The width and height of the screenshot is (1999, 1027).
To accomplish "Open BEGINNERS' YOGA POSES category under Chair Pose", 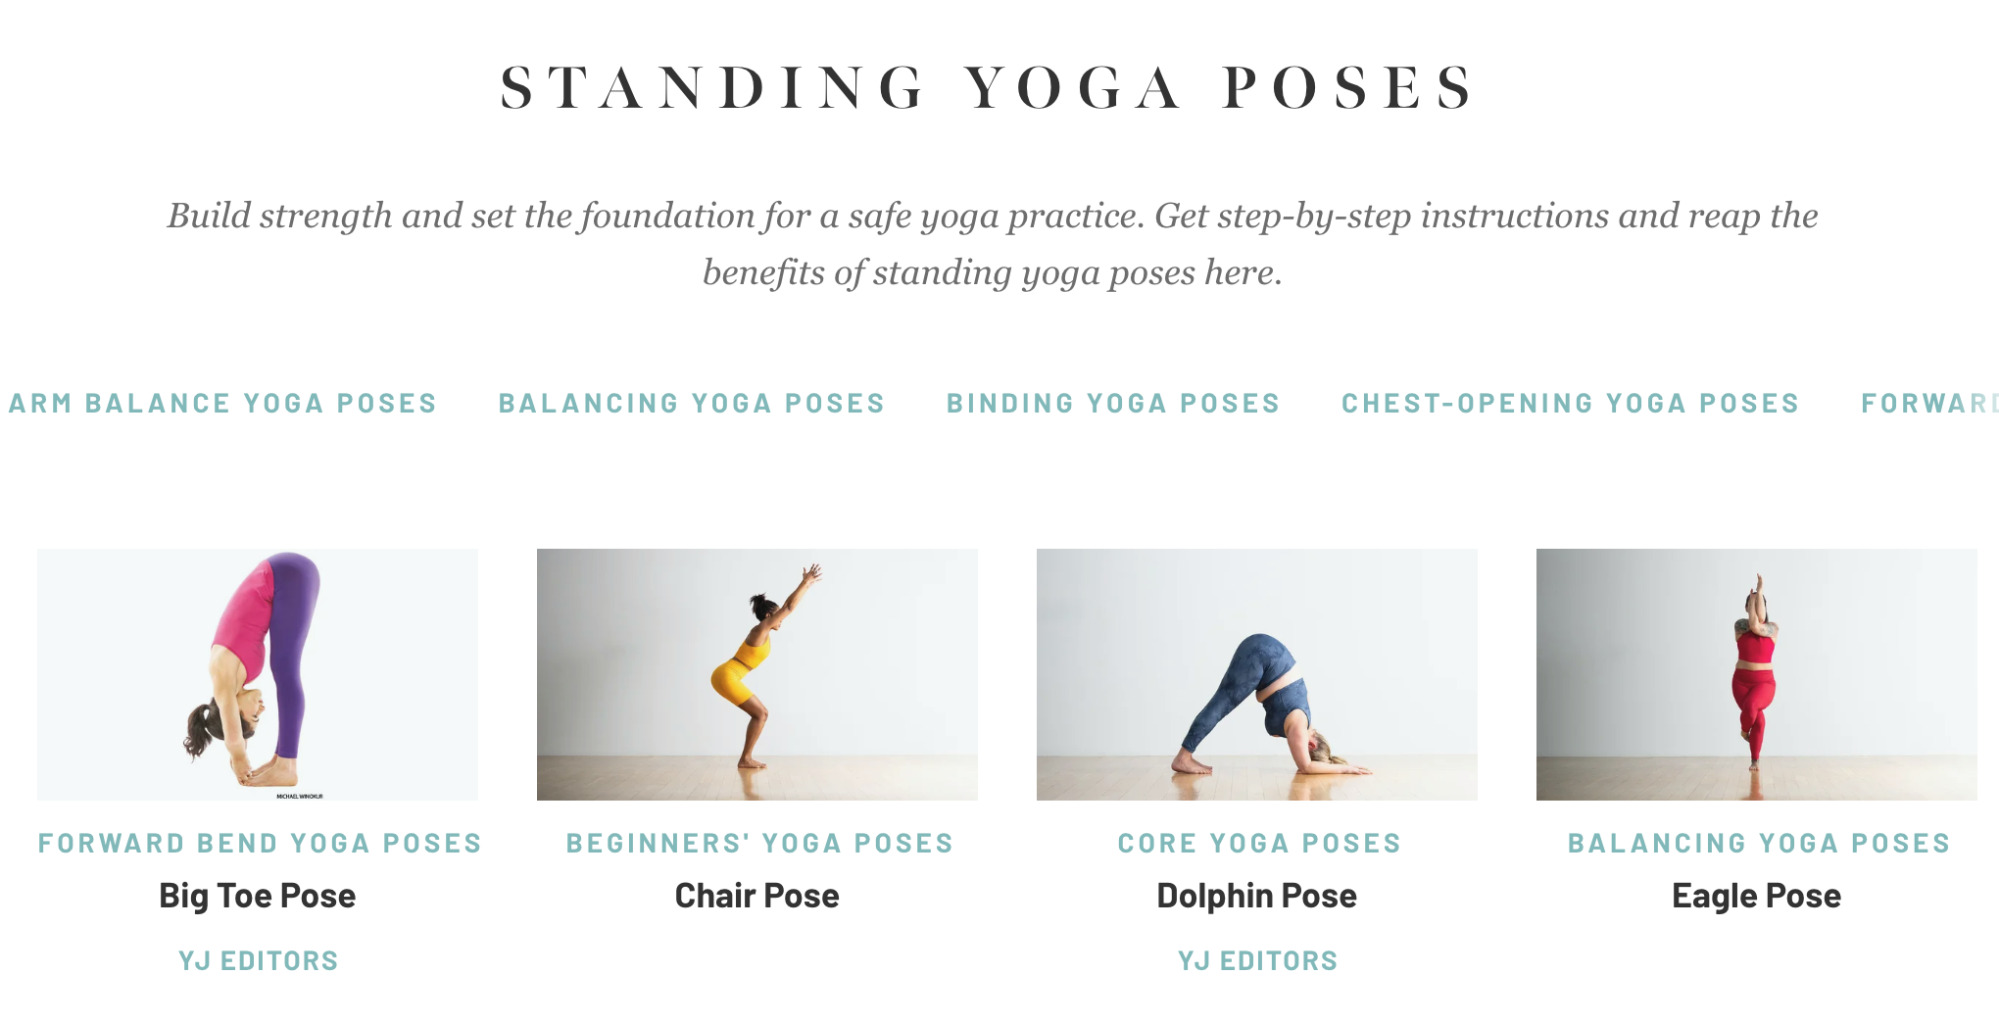I will tap(758, 843).
